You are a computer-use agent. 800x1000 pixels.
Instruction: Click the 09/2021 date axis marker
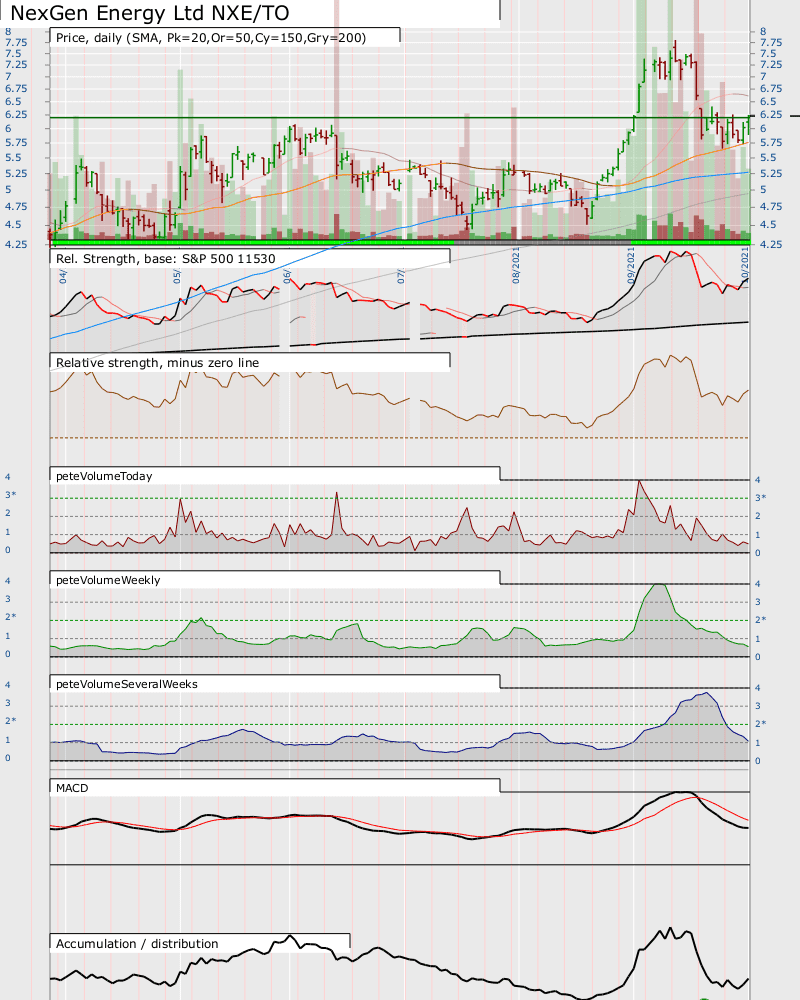click(x=630, y=266)
